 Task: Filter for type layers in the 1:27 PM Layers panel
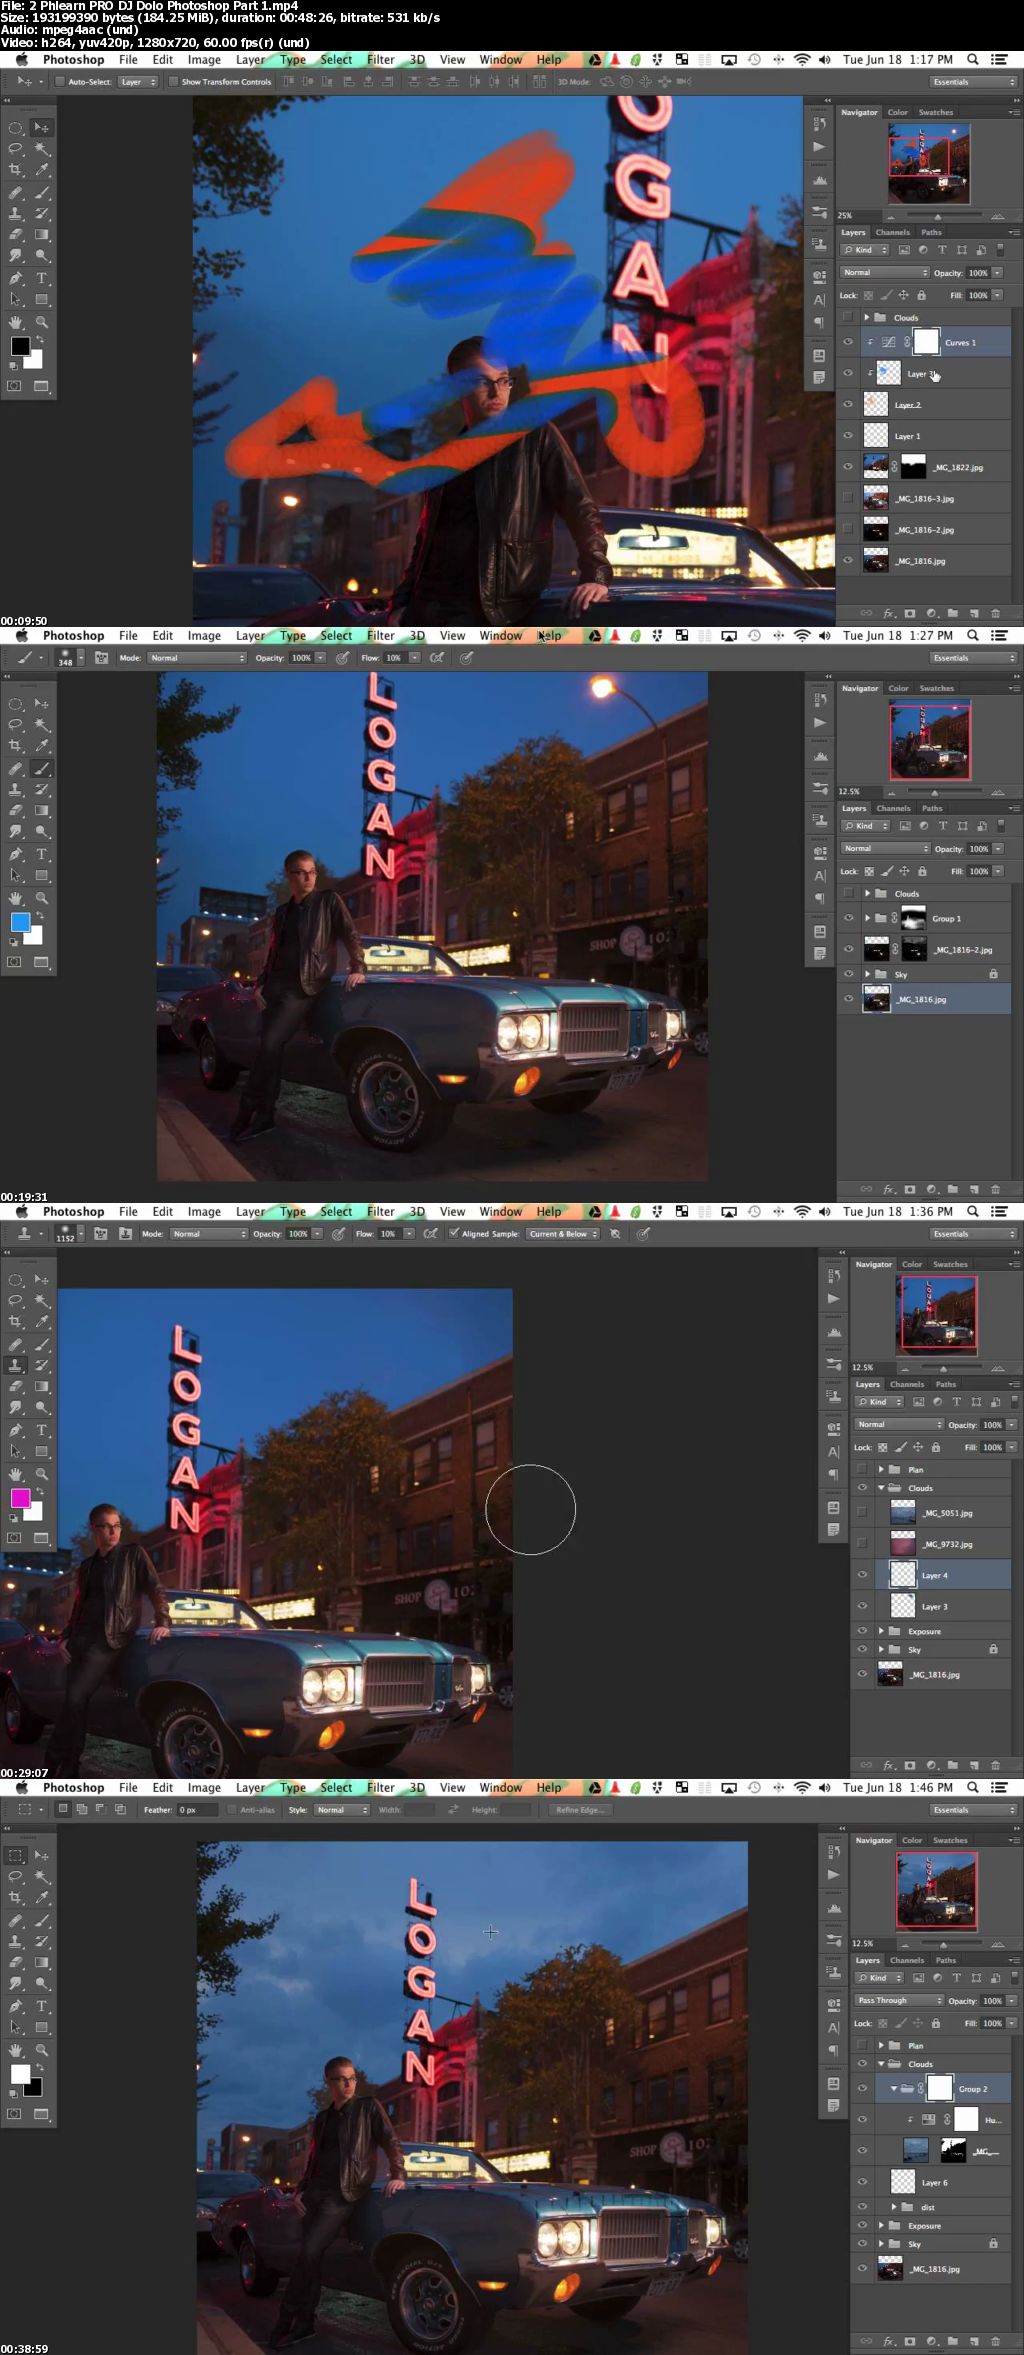tap(943, 826)
